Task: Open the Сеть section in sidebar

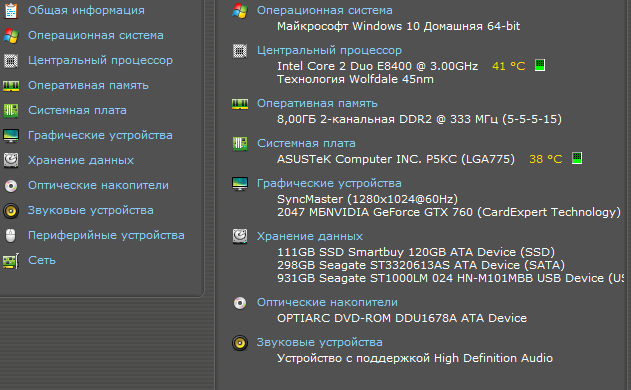Action: pyautogui.click(x=42, y=260)
